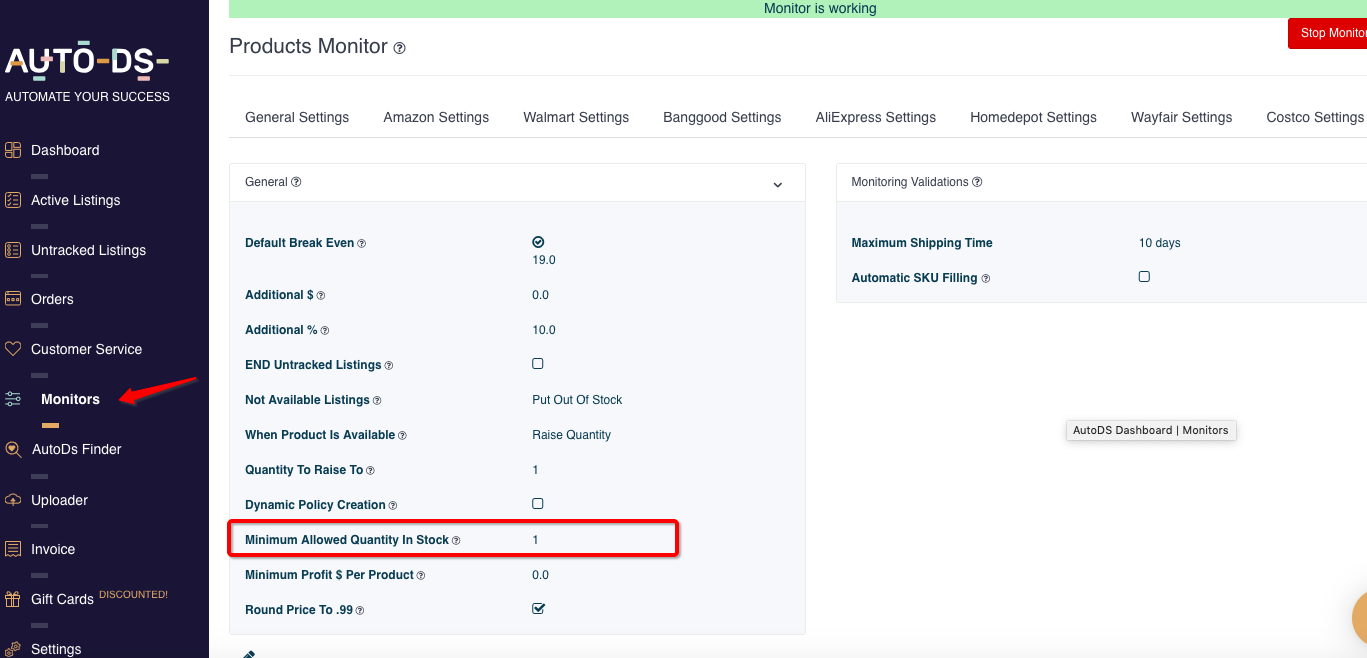Uncheck the Round Price To .99 checkbox

point(538,608)
